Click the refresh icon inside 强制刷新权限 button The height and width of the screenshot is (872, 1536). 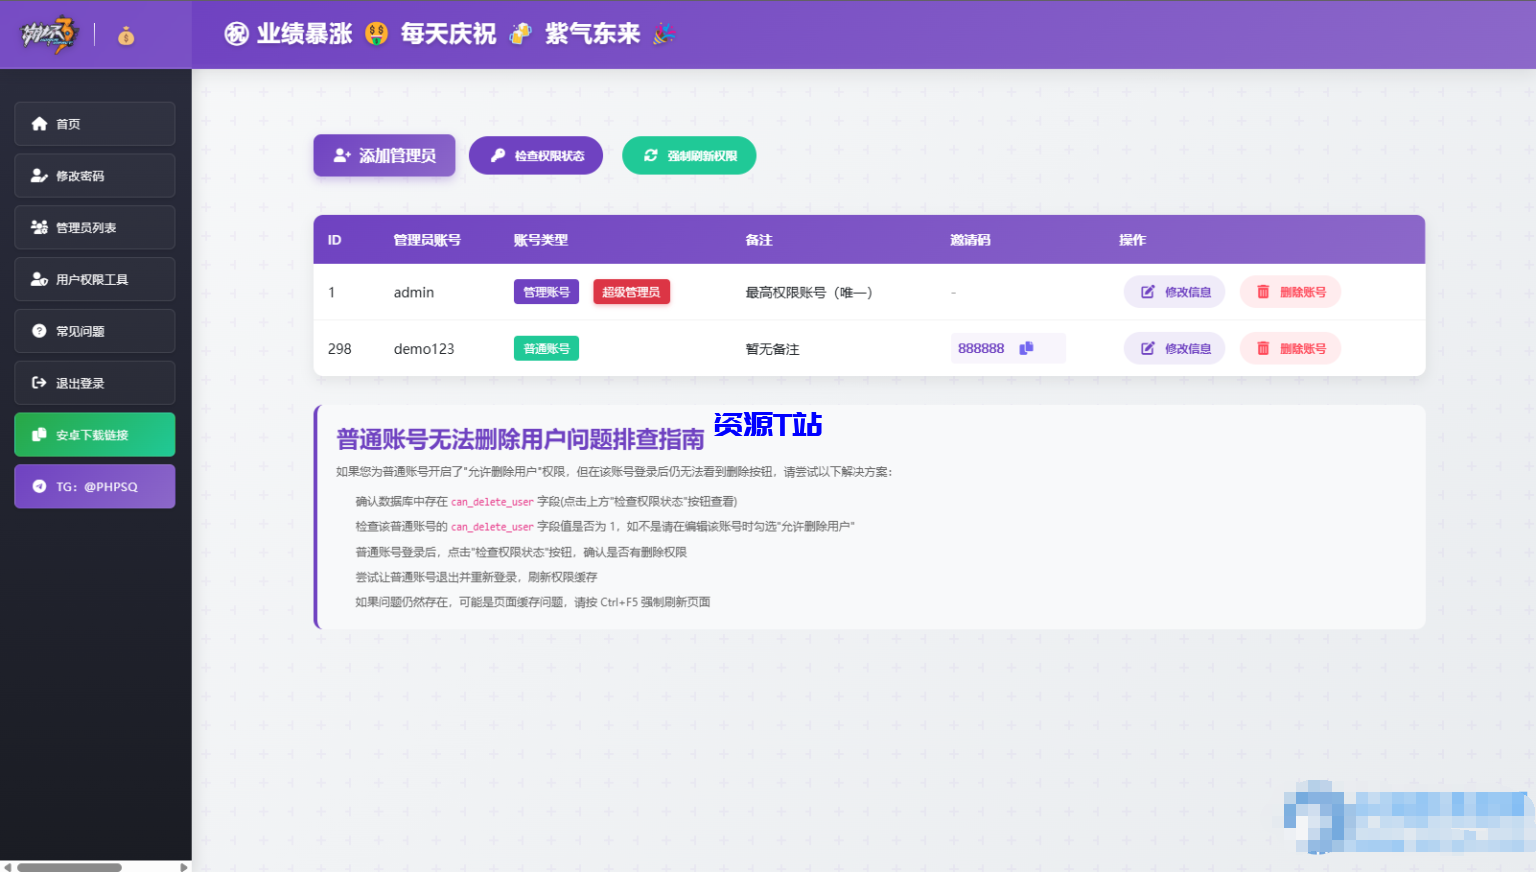tap(650, 155)
